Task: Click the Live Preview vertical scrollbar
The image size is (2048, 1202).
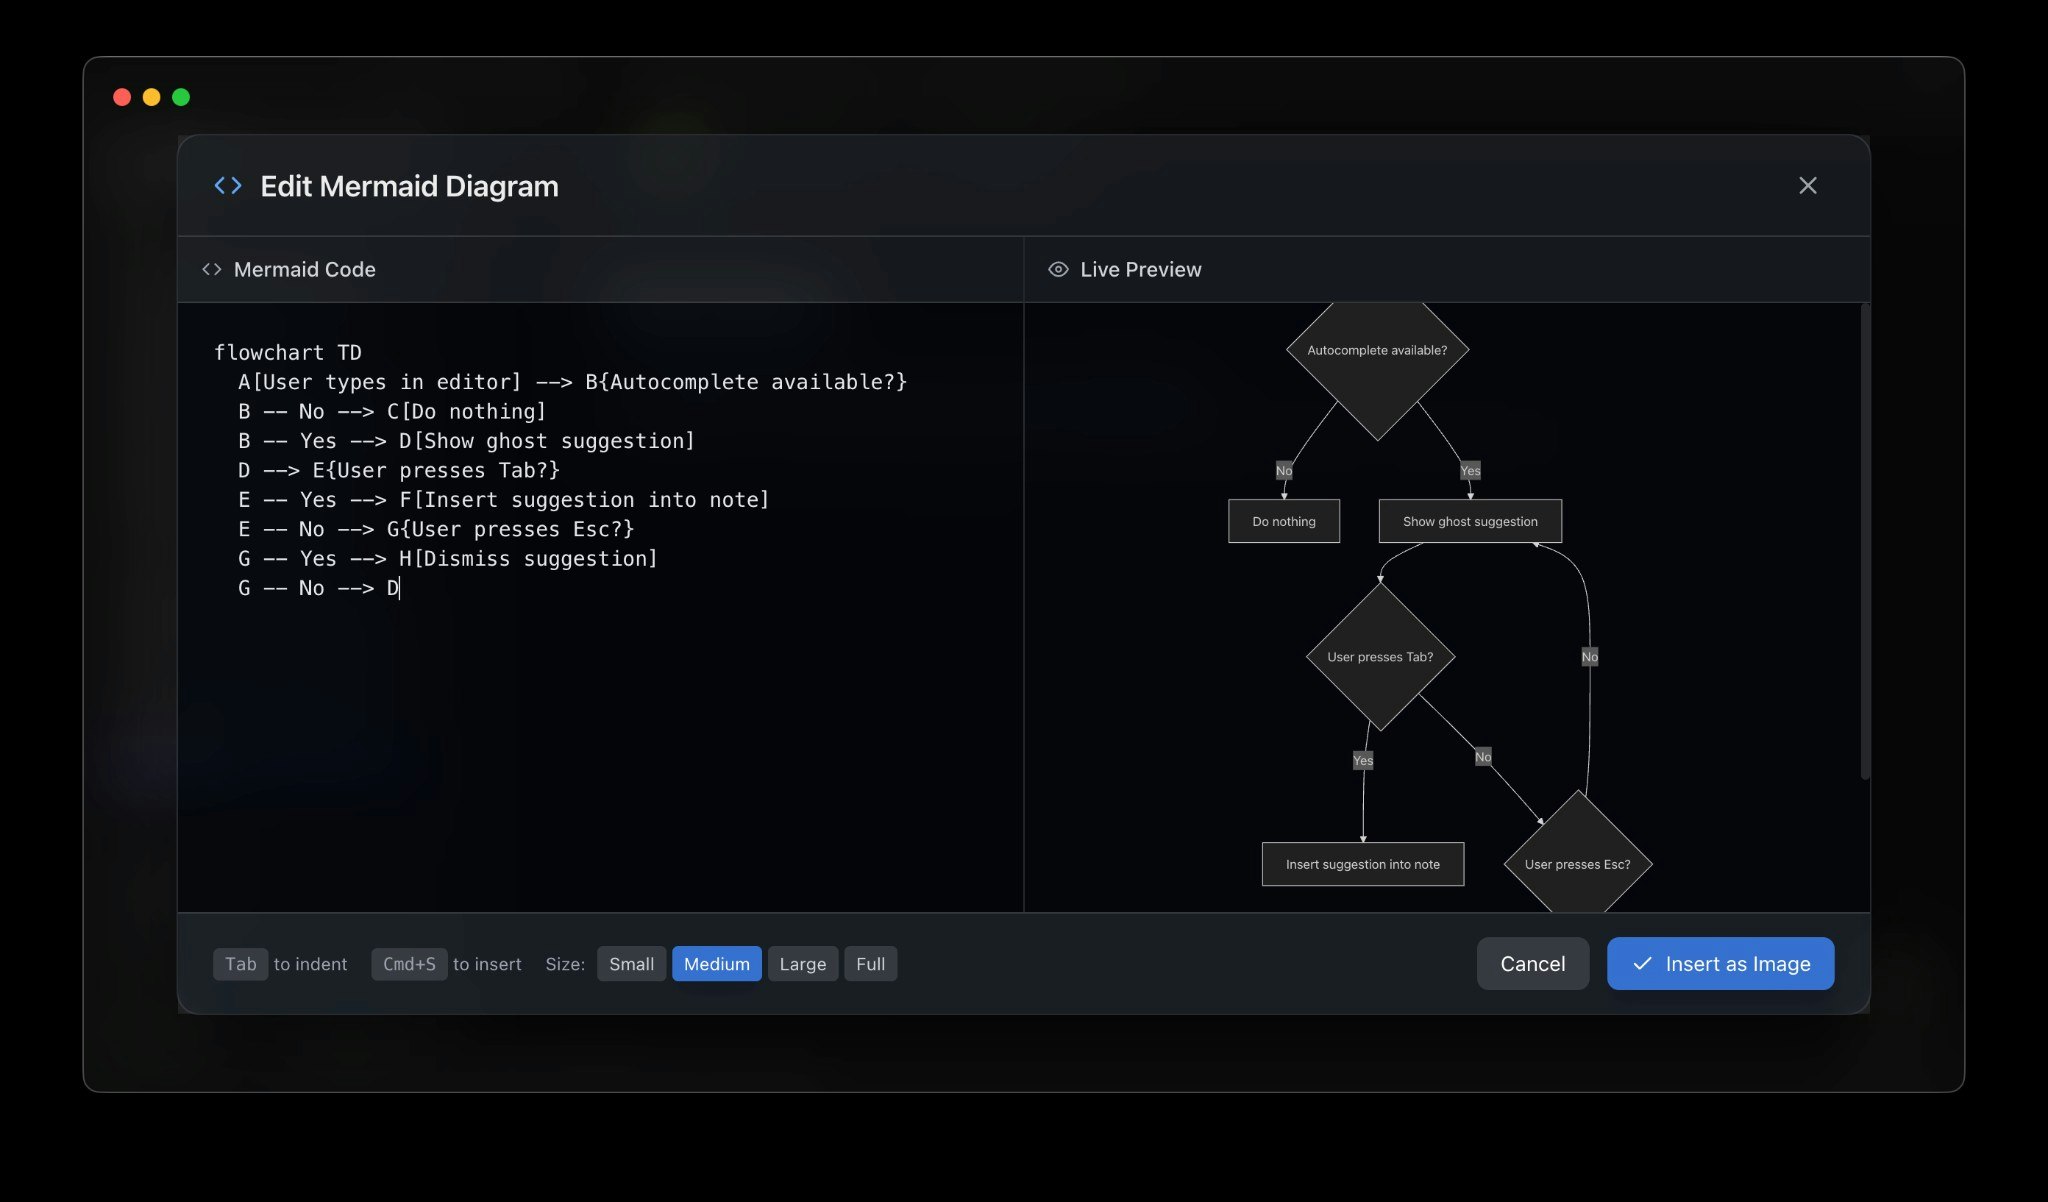Action: pos(1864,540)
